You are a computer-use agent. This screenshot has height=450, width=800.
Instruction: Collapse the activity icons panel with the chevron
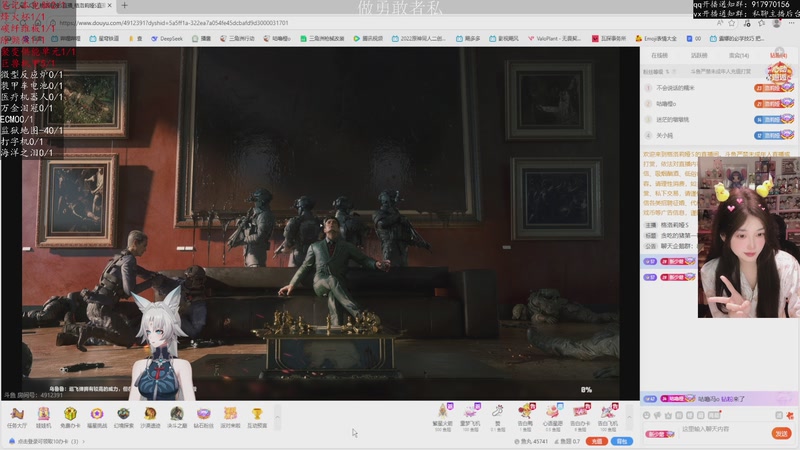point(278,417)
